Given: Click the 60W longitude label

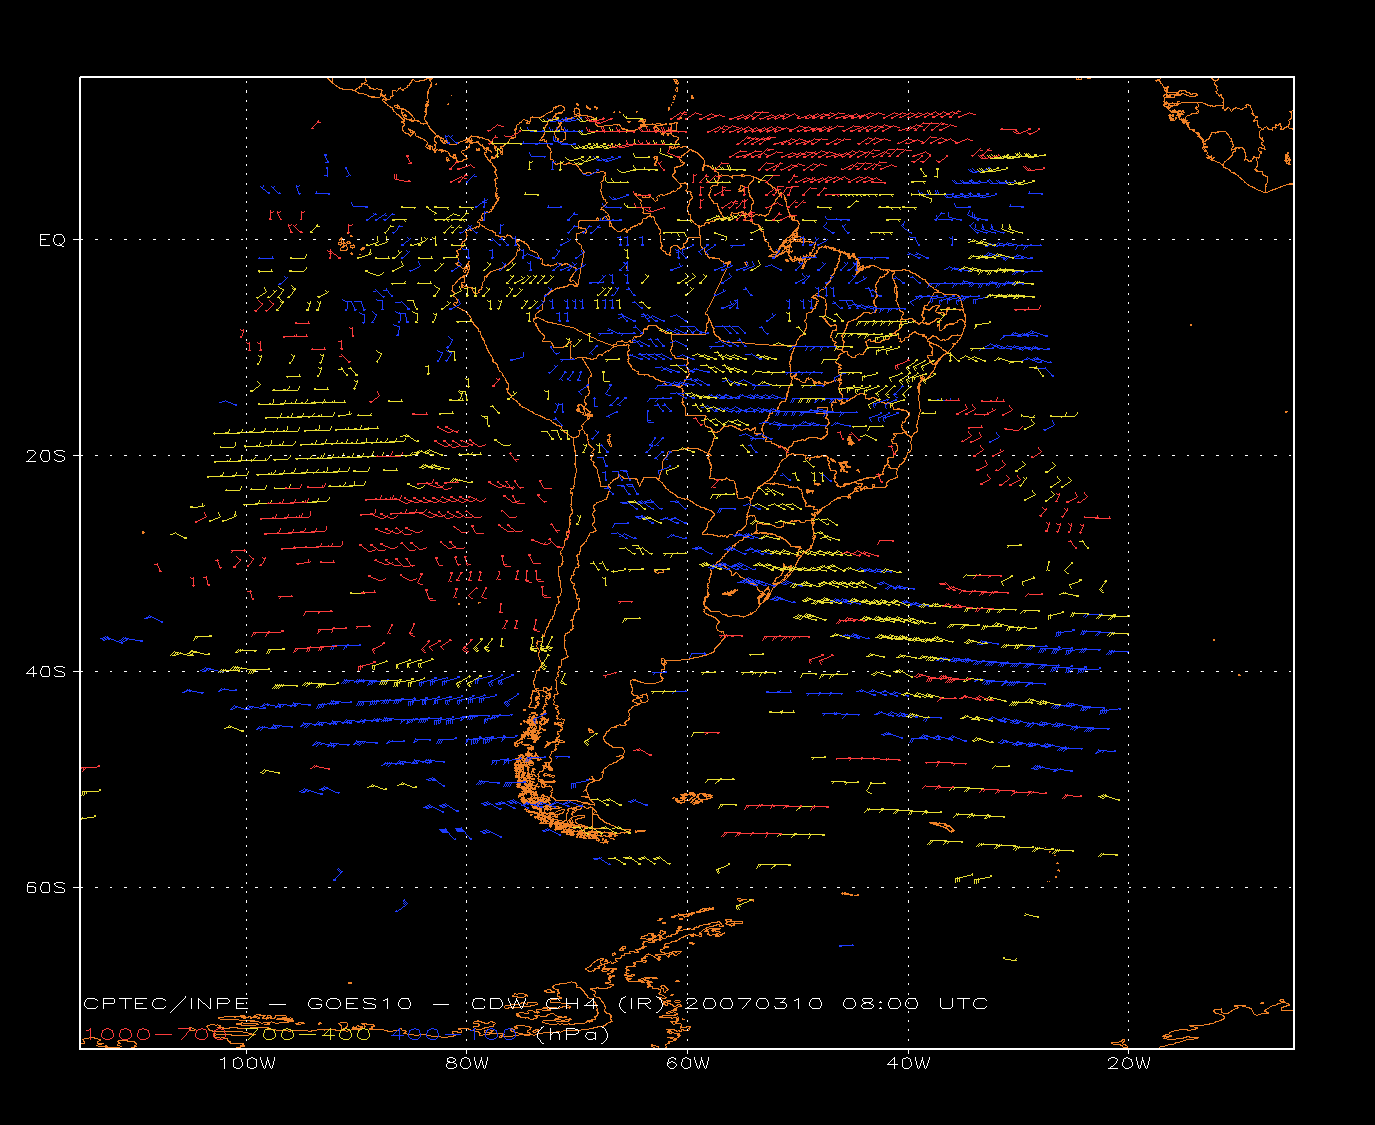Looking at the screenshot, I should pos(688,1063).
